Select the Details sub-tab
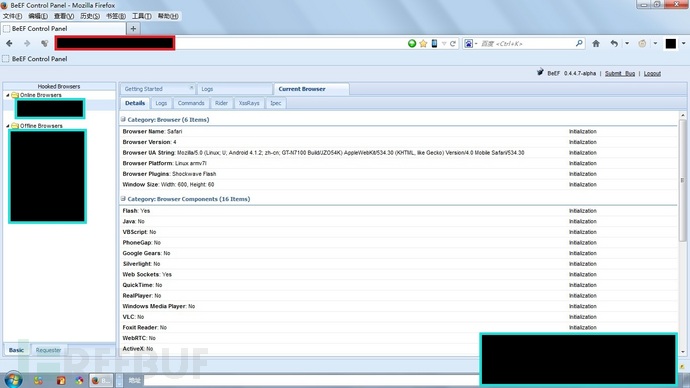The image size is (690, 388). click(135, 103)
